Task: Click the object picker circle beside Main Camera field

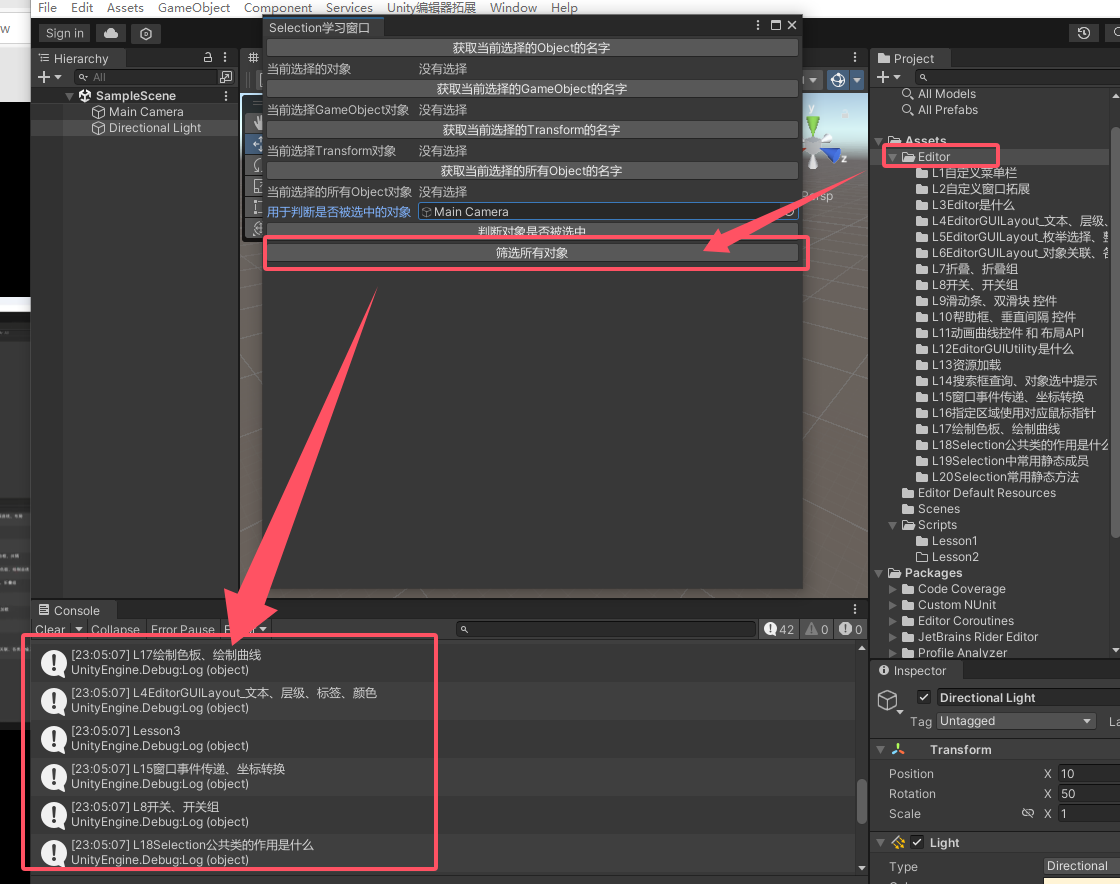Action: (790, 212)
